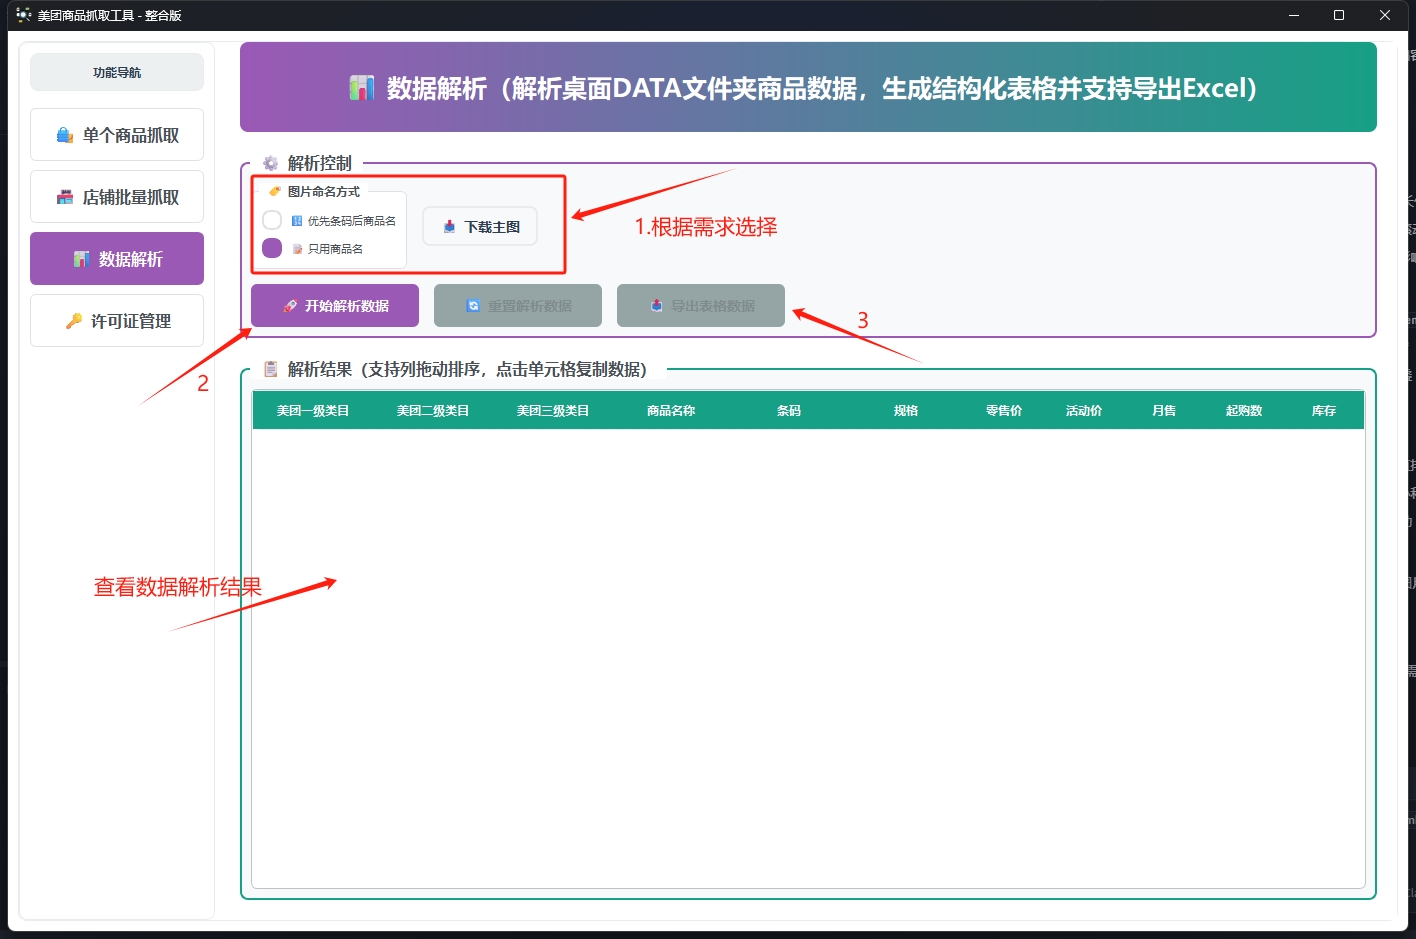The width and height of the screenshot is (1416, 939).
Task: Click the key icon in 许可证管理
Action: (x=74, y=321)
